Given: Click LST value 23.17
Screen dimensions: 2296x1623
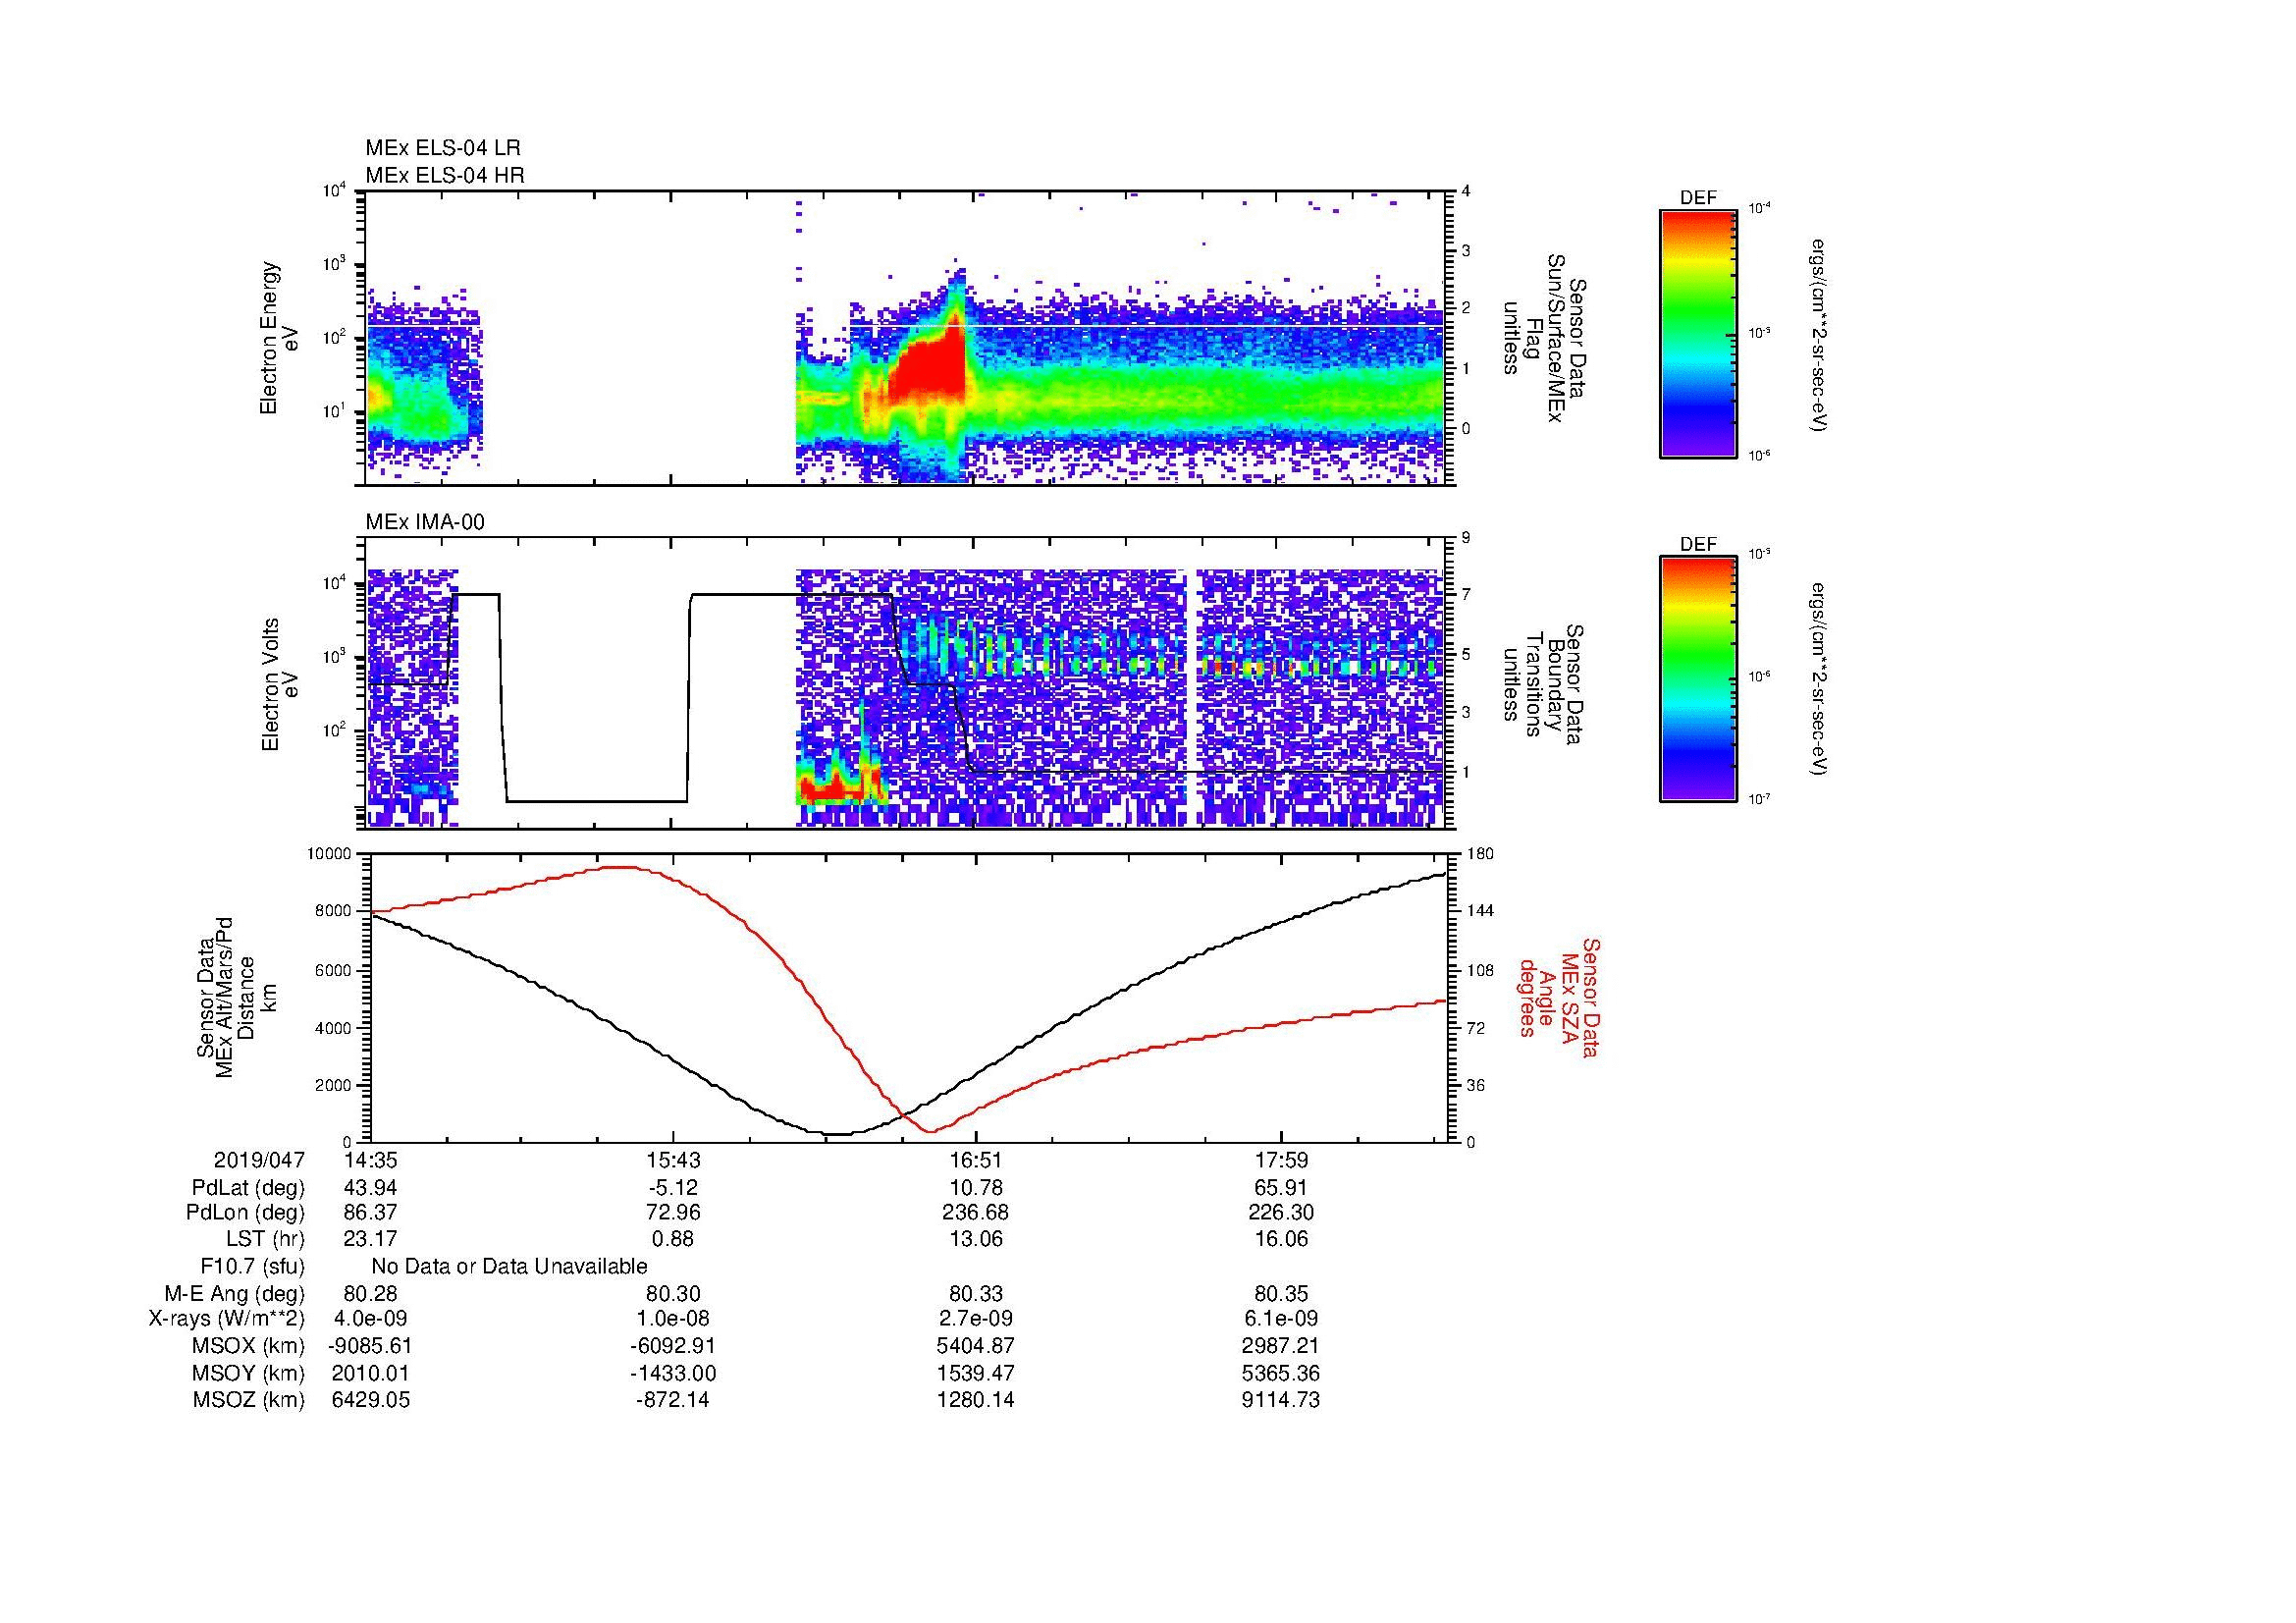Looking at the screenshot, I should pos(370,1240).
